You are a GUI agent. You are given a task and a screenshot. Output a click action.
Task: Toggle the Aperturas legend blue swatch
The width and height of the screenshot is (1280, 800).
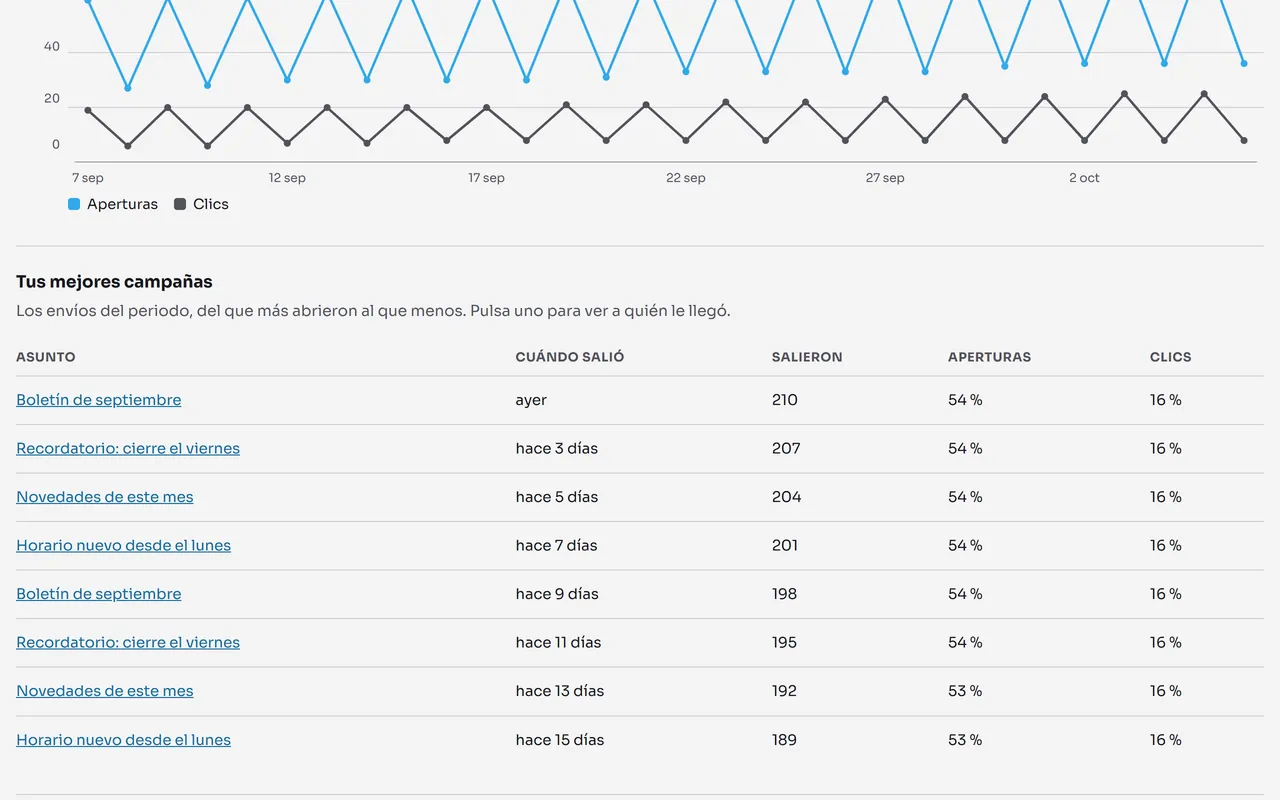pyautogui.click(x=74, y=204)
